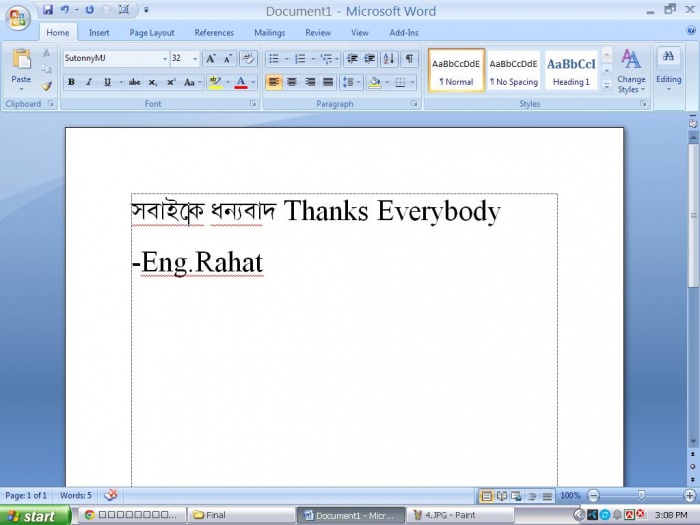This screenshot has width=700, height=525.
Task: Click the Windows start button
Action: pos(36,516)
